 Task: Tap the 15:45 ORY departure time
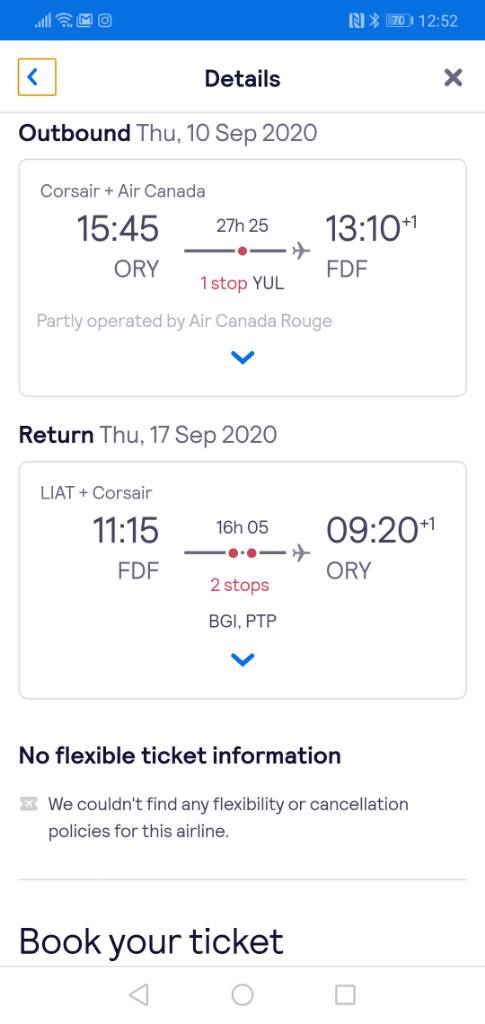[x=118, y=229]
